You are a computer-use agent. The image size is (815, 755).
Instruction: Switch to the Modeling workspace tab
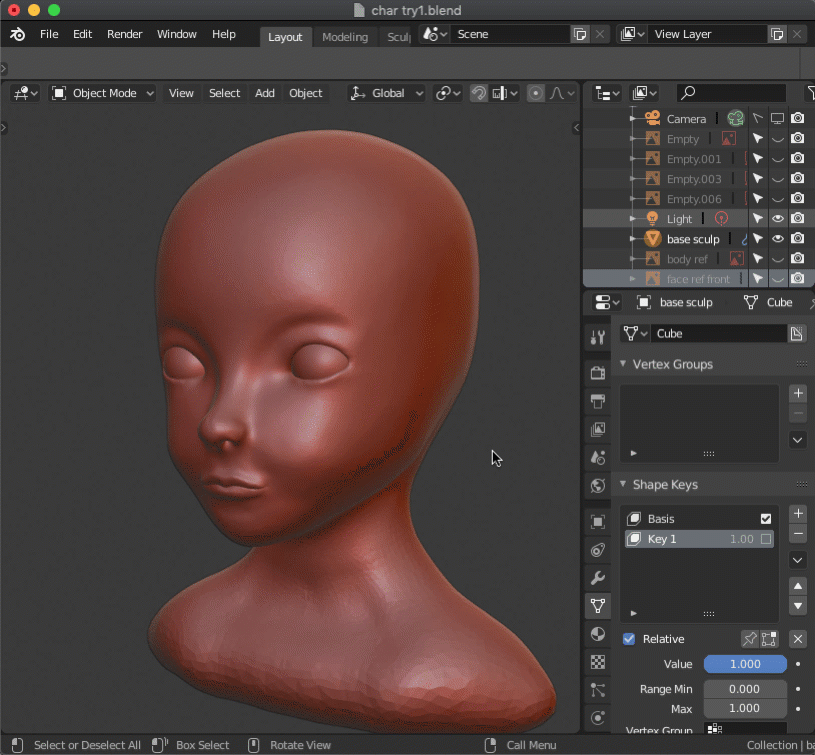(x=345, y=37)
